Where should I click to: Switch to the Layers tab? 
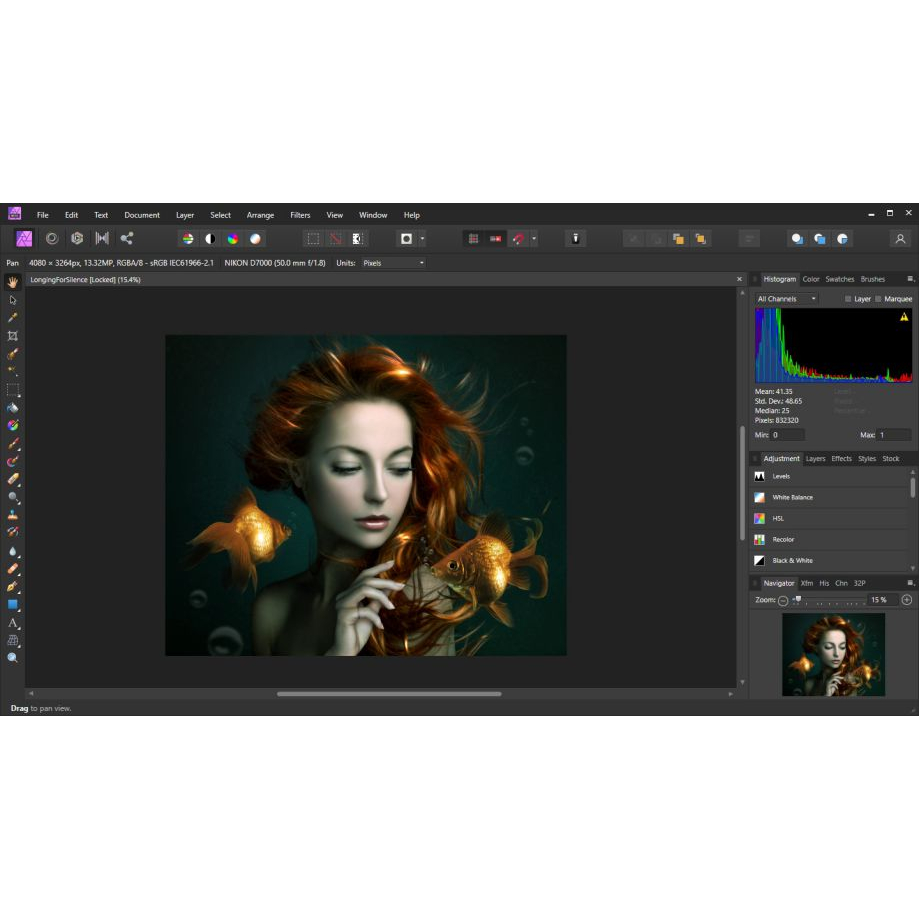816,459
